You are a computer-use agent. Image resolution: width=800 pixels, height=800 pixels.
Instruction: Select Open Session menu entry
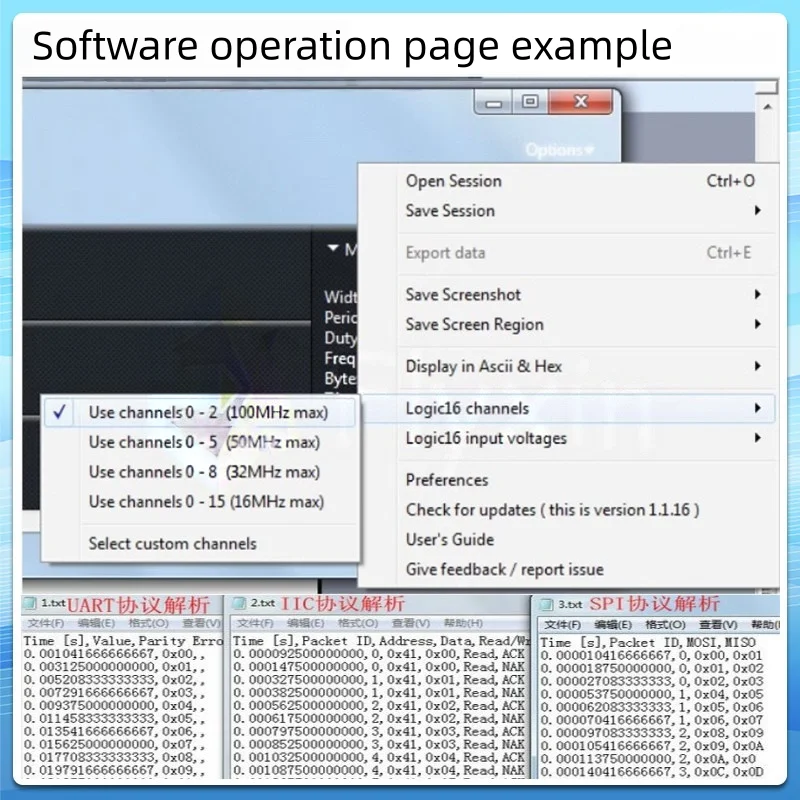click(x=580, y=181)
